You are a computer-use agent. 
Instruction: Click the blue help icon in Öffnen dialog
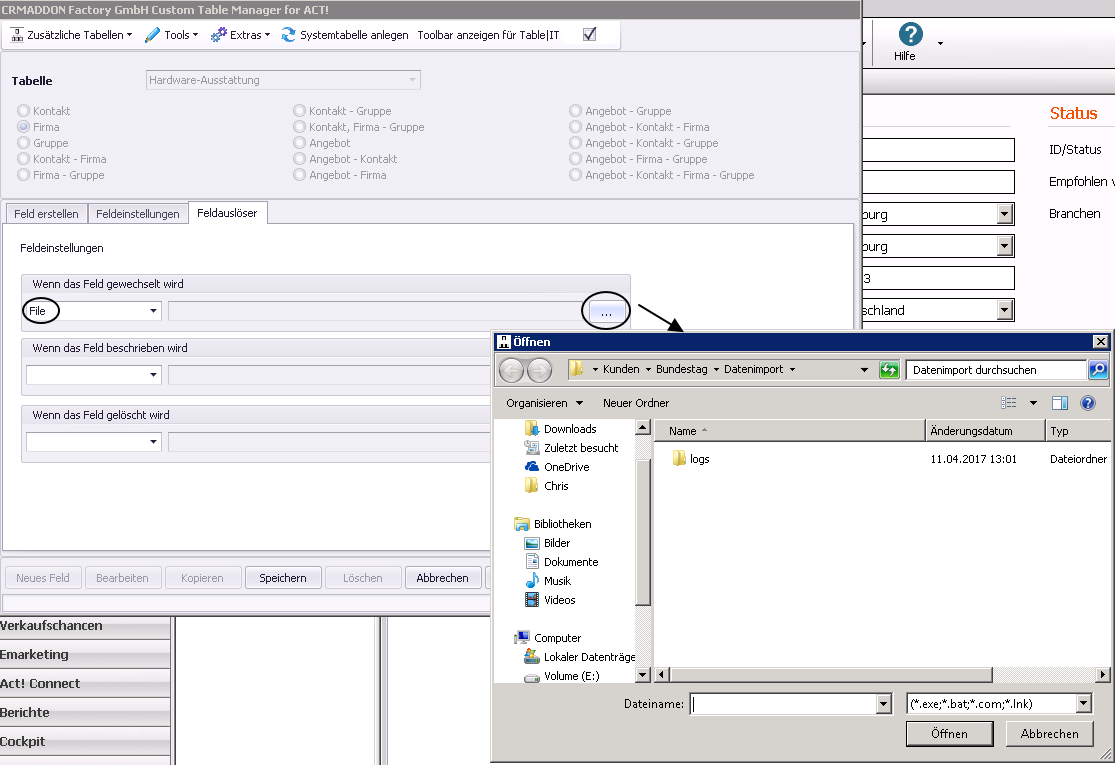tap(1088, 403)
